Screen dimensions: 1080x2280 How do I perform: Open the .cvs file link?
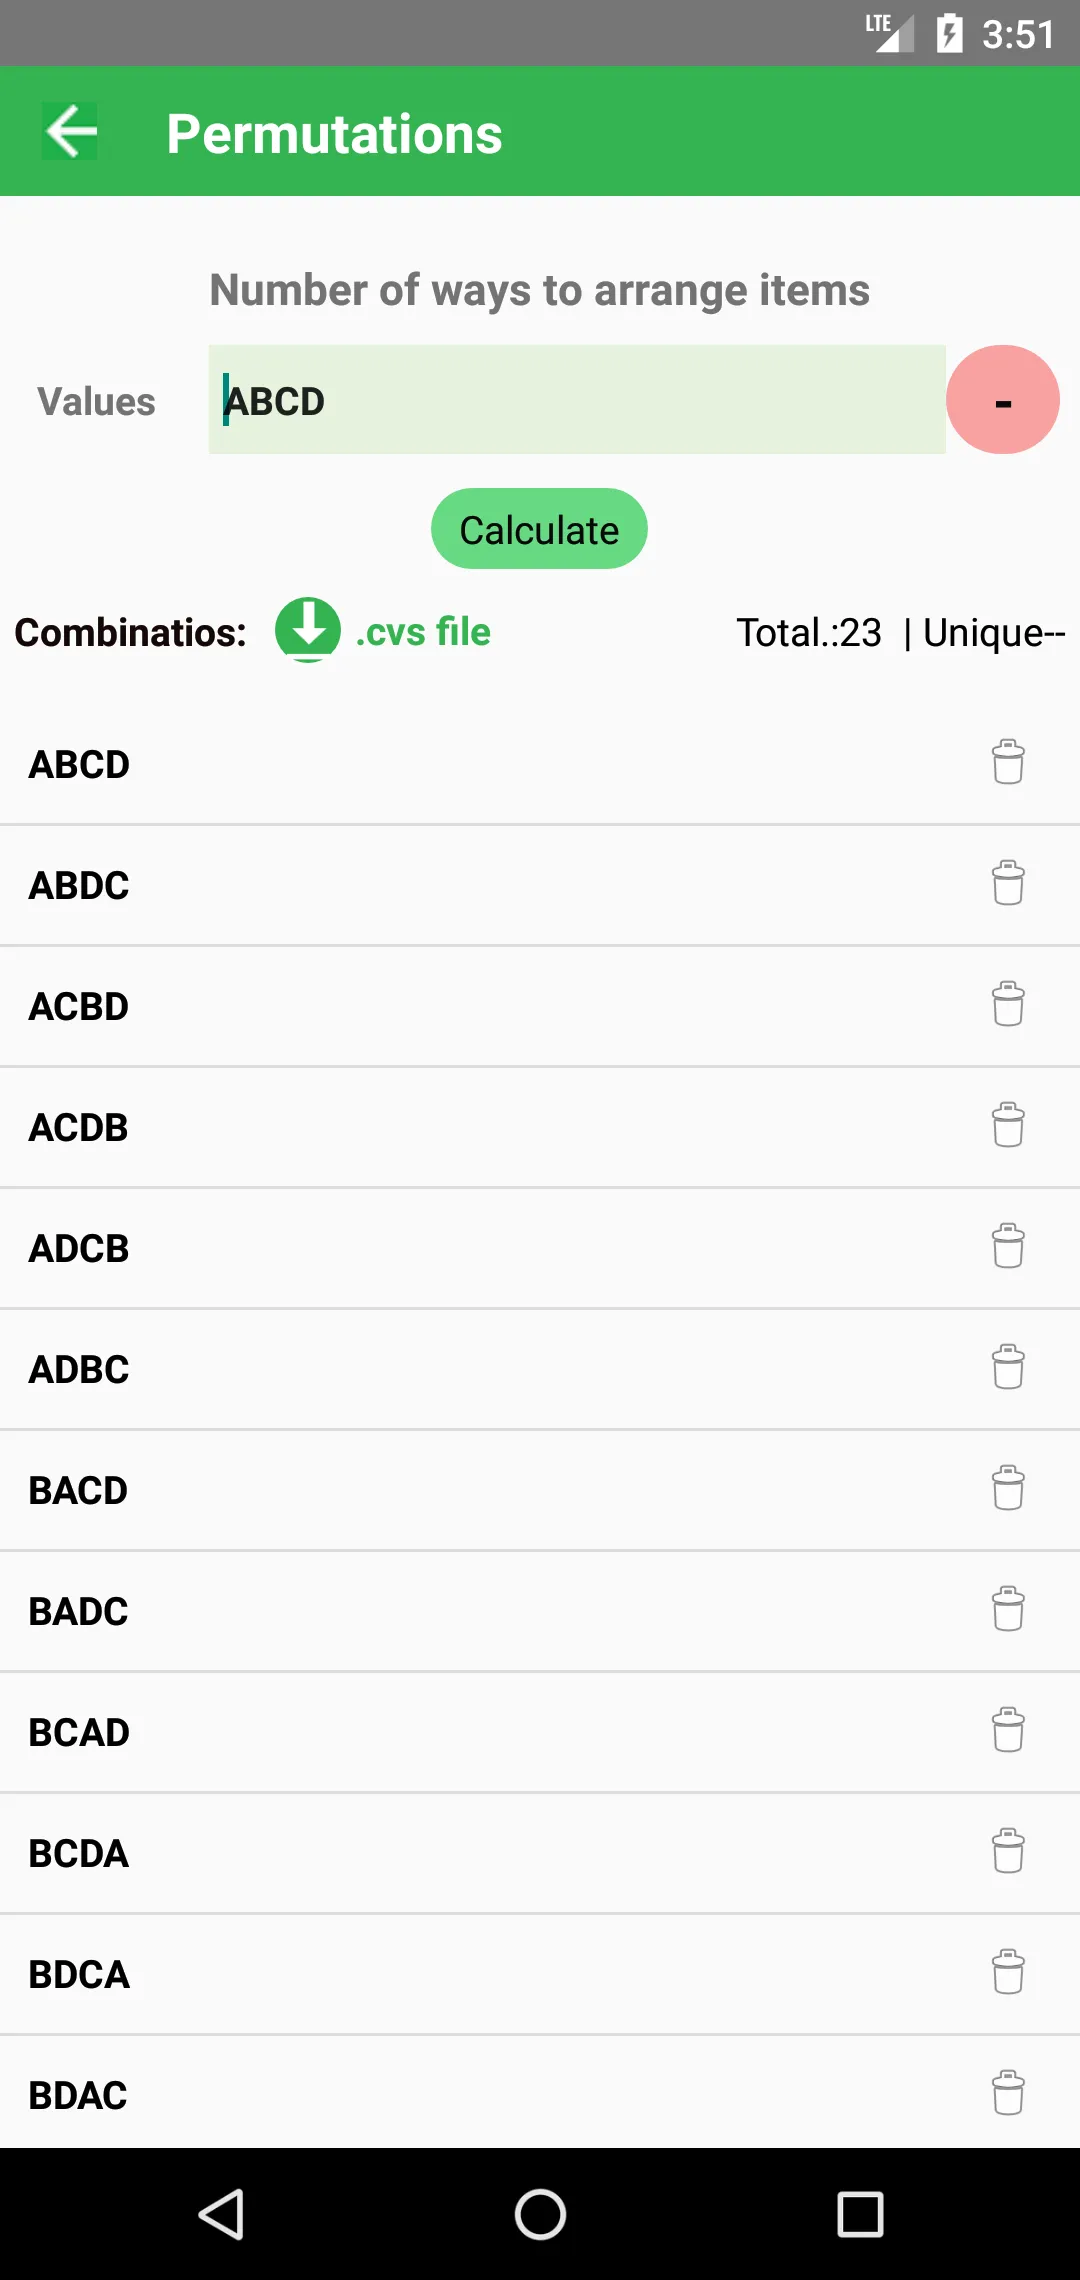tap(423, 632)
